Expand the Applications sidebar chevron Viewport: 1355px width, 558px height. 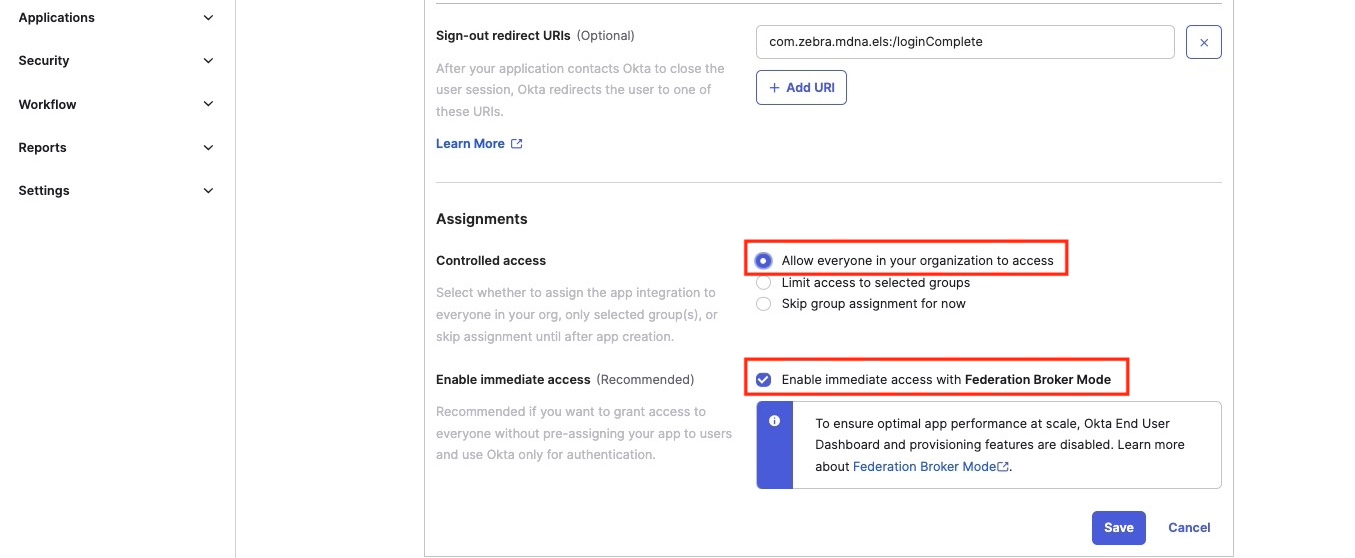point(208,18)
